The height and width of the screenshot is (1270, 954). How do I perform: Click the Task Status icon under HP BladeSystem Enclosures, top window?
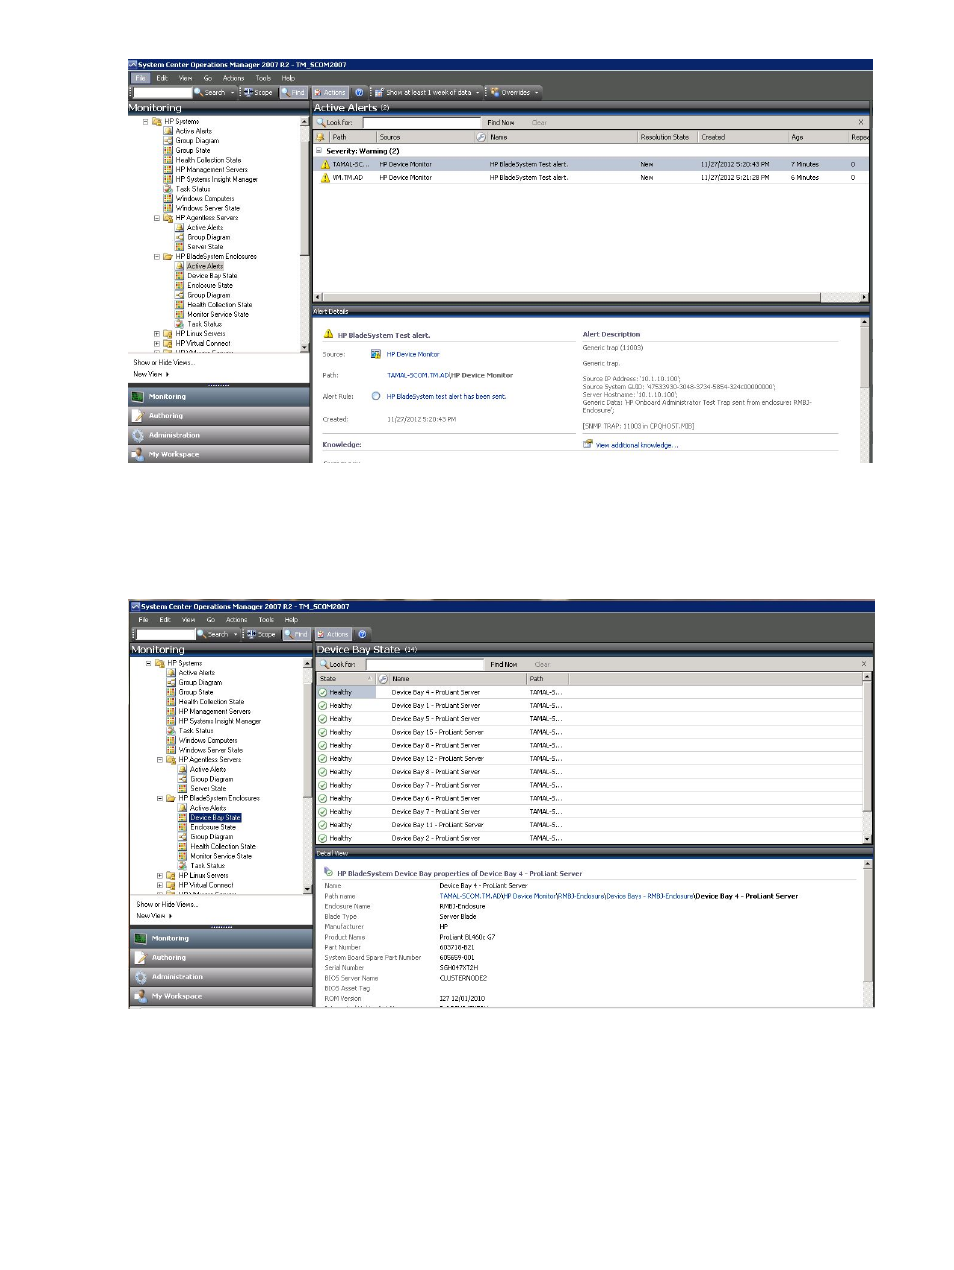(180, 324)
